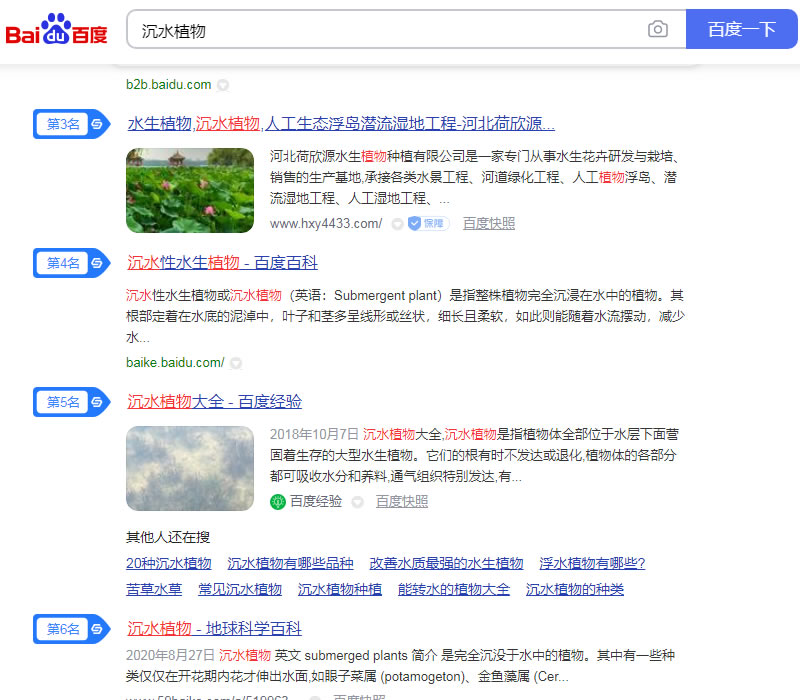Click the 第6名 rank badge
The width and height of the screenshot is (800, 700).
[x=71, y=629]
